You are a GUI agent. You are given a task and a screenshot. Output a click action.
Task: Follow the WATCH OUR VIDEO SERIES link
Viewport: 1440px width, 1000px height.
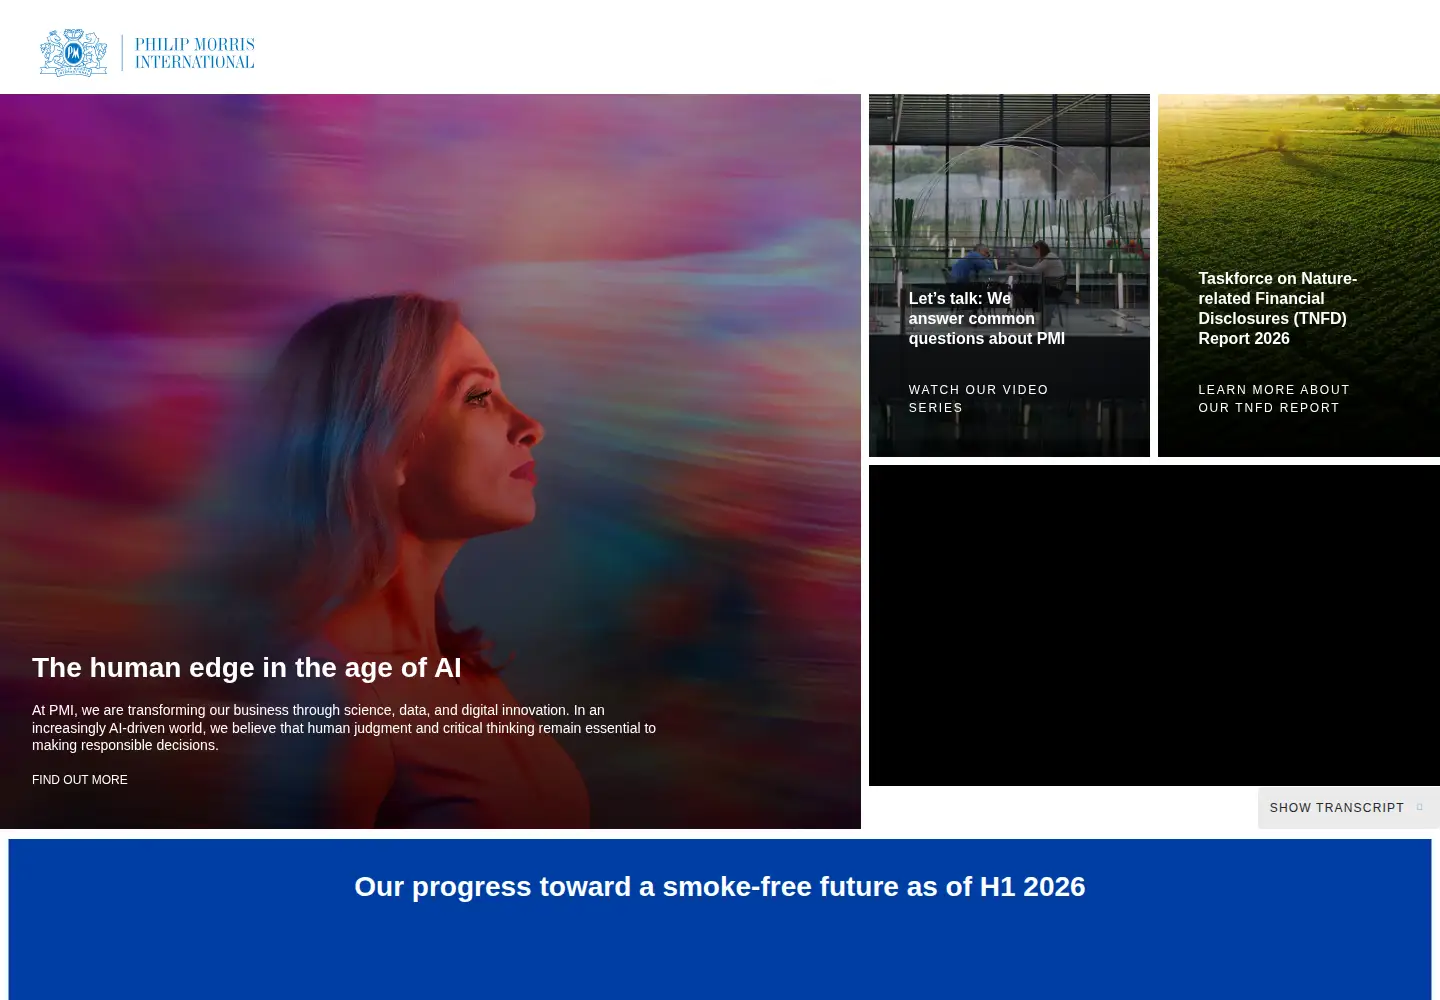tap(978, 399)
